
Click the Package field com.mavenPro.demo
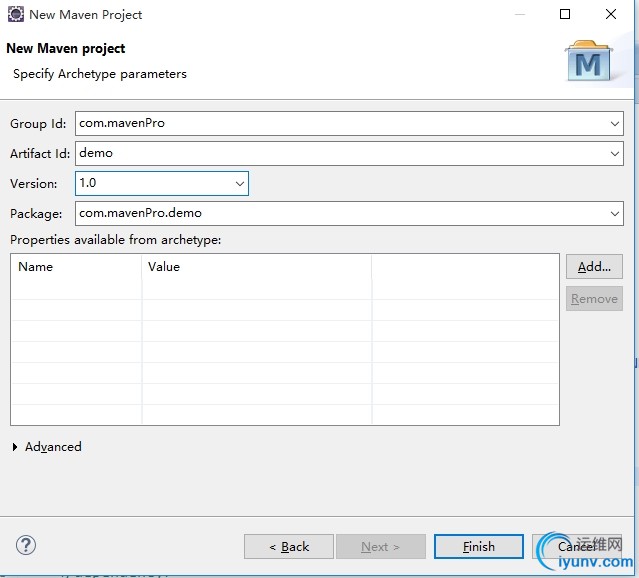pyautogui.click(x=349, y=214)
